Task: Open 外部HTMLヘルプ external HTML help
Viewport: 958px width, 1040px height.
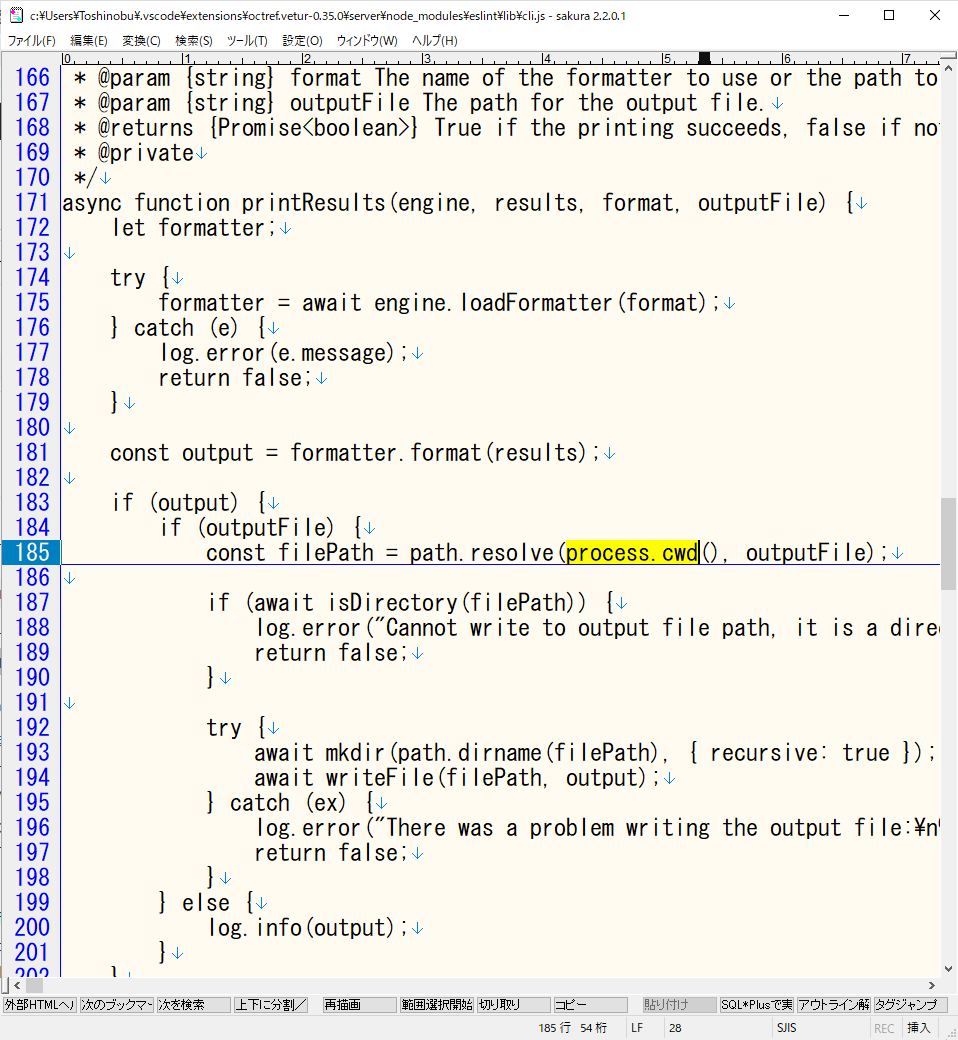Action: click(40, 1004)
